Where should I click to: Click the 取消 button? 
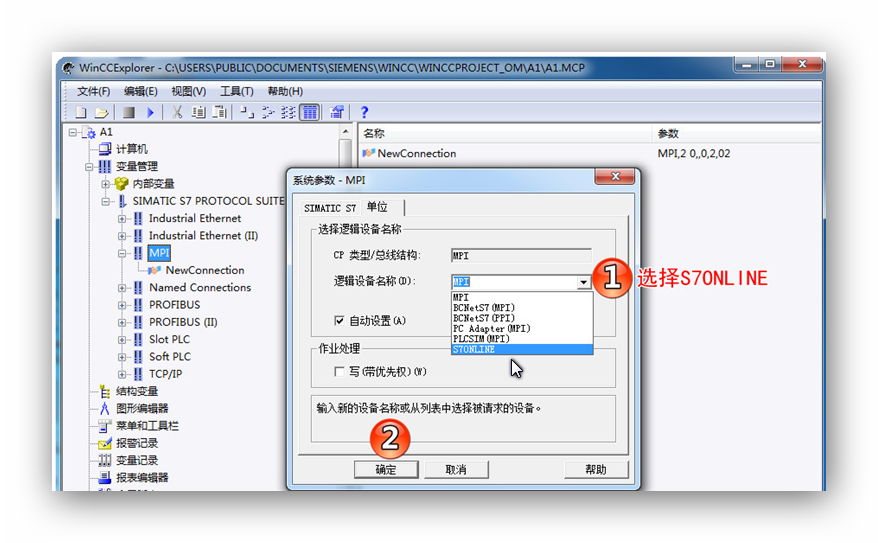click(456, 470)
